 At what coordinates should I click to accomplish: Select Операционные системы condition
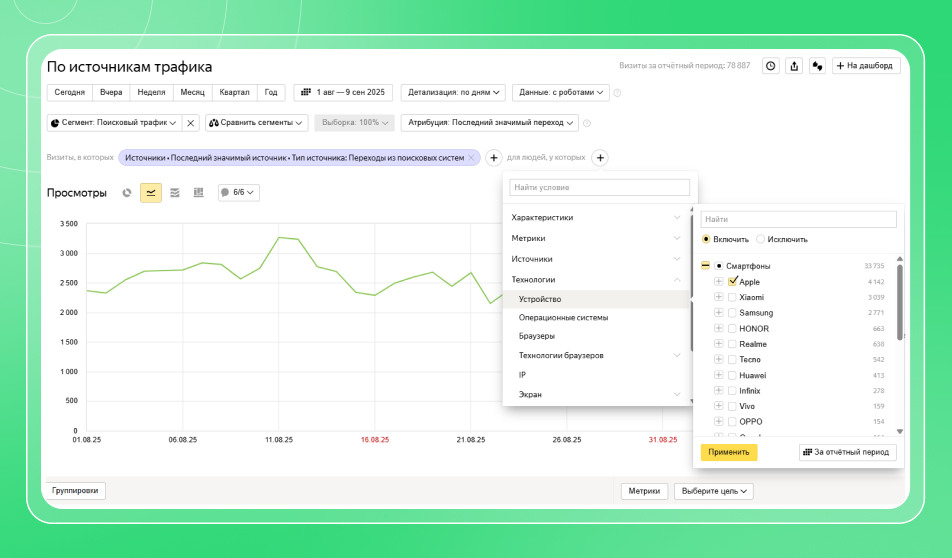pyautogui.click(x=563, y=318)
